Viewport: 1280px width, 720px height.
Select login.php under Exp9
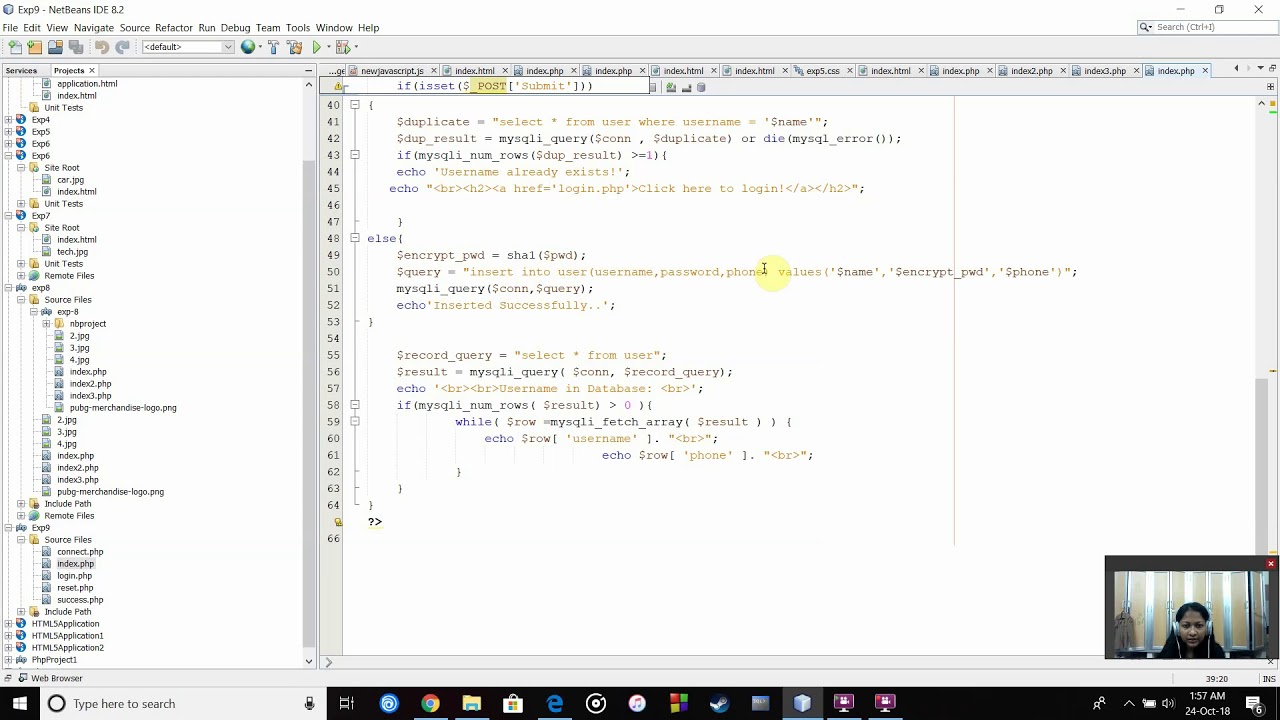click(74, 576)
